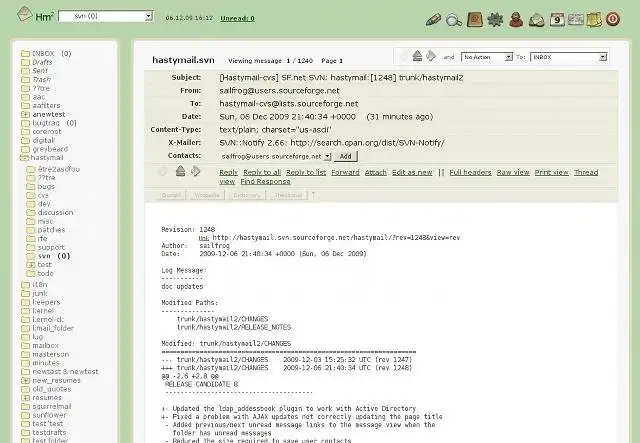The image size is (640, 443).
Task: Open the masterson folder
Action: pos(51,354)
